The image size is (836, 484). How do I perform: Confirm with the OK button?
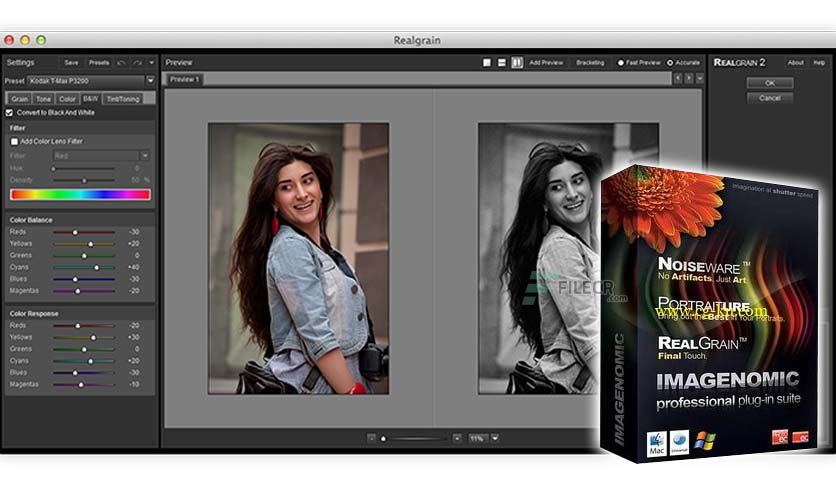[770, 83]
